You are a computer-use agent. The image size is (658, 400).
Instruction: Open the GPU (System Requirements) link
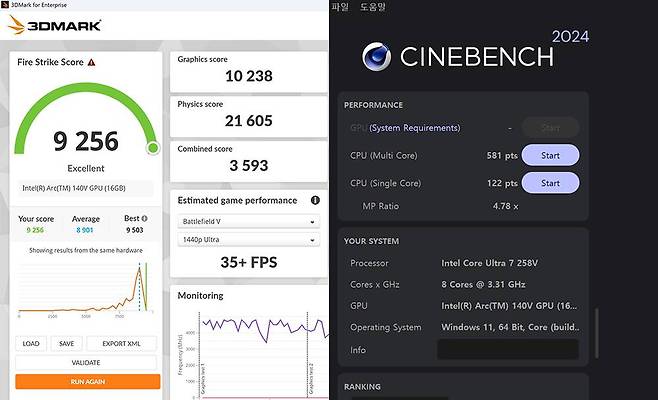point(415,128)
